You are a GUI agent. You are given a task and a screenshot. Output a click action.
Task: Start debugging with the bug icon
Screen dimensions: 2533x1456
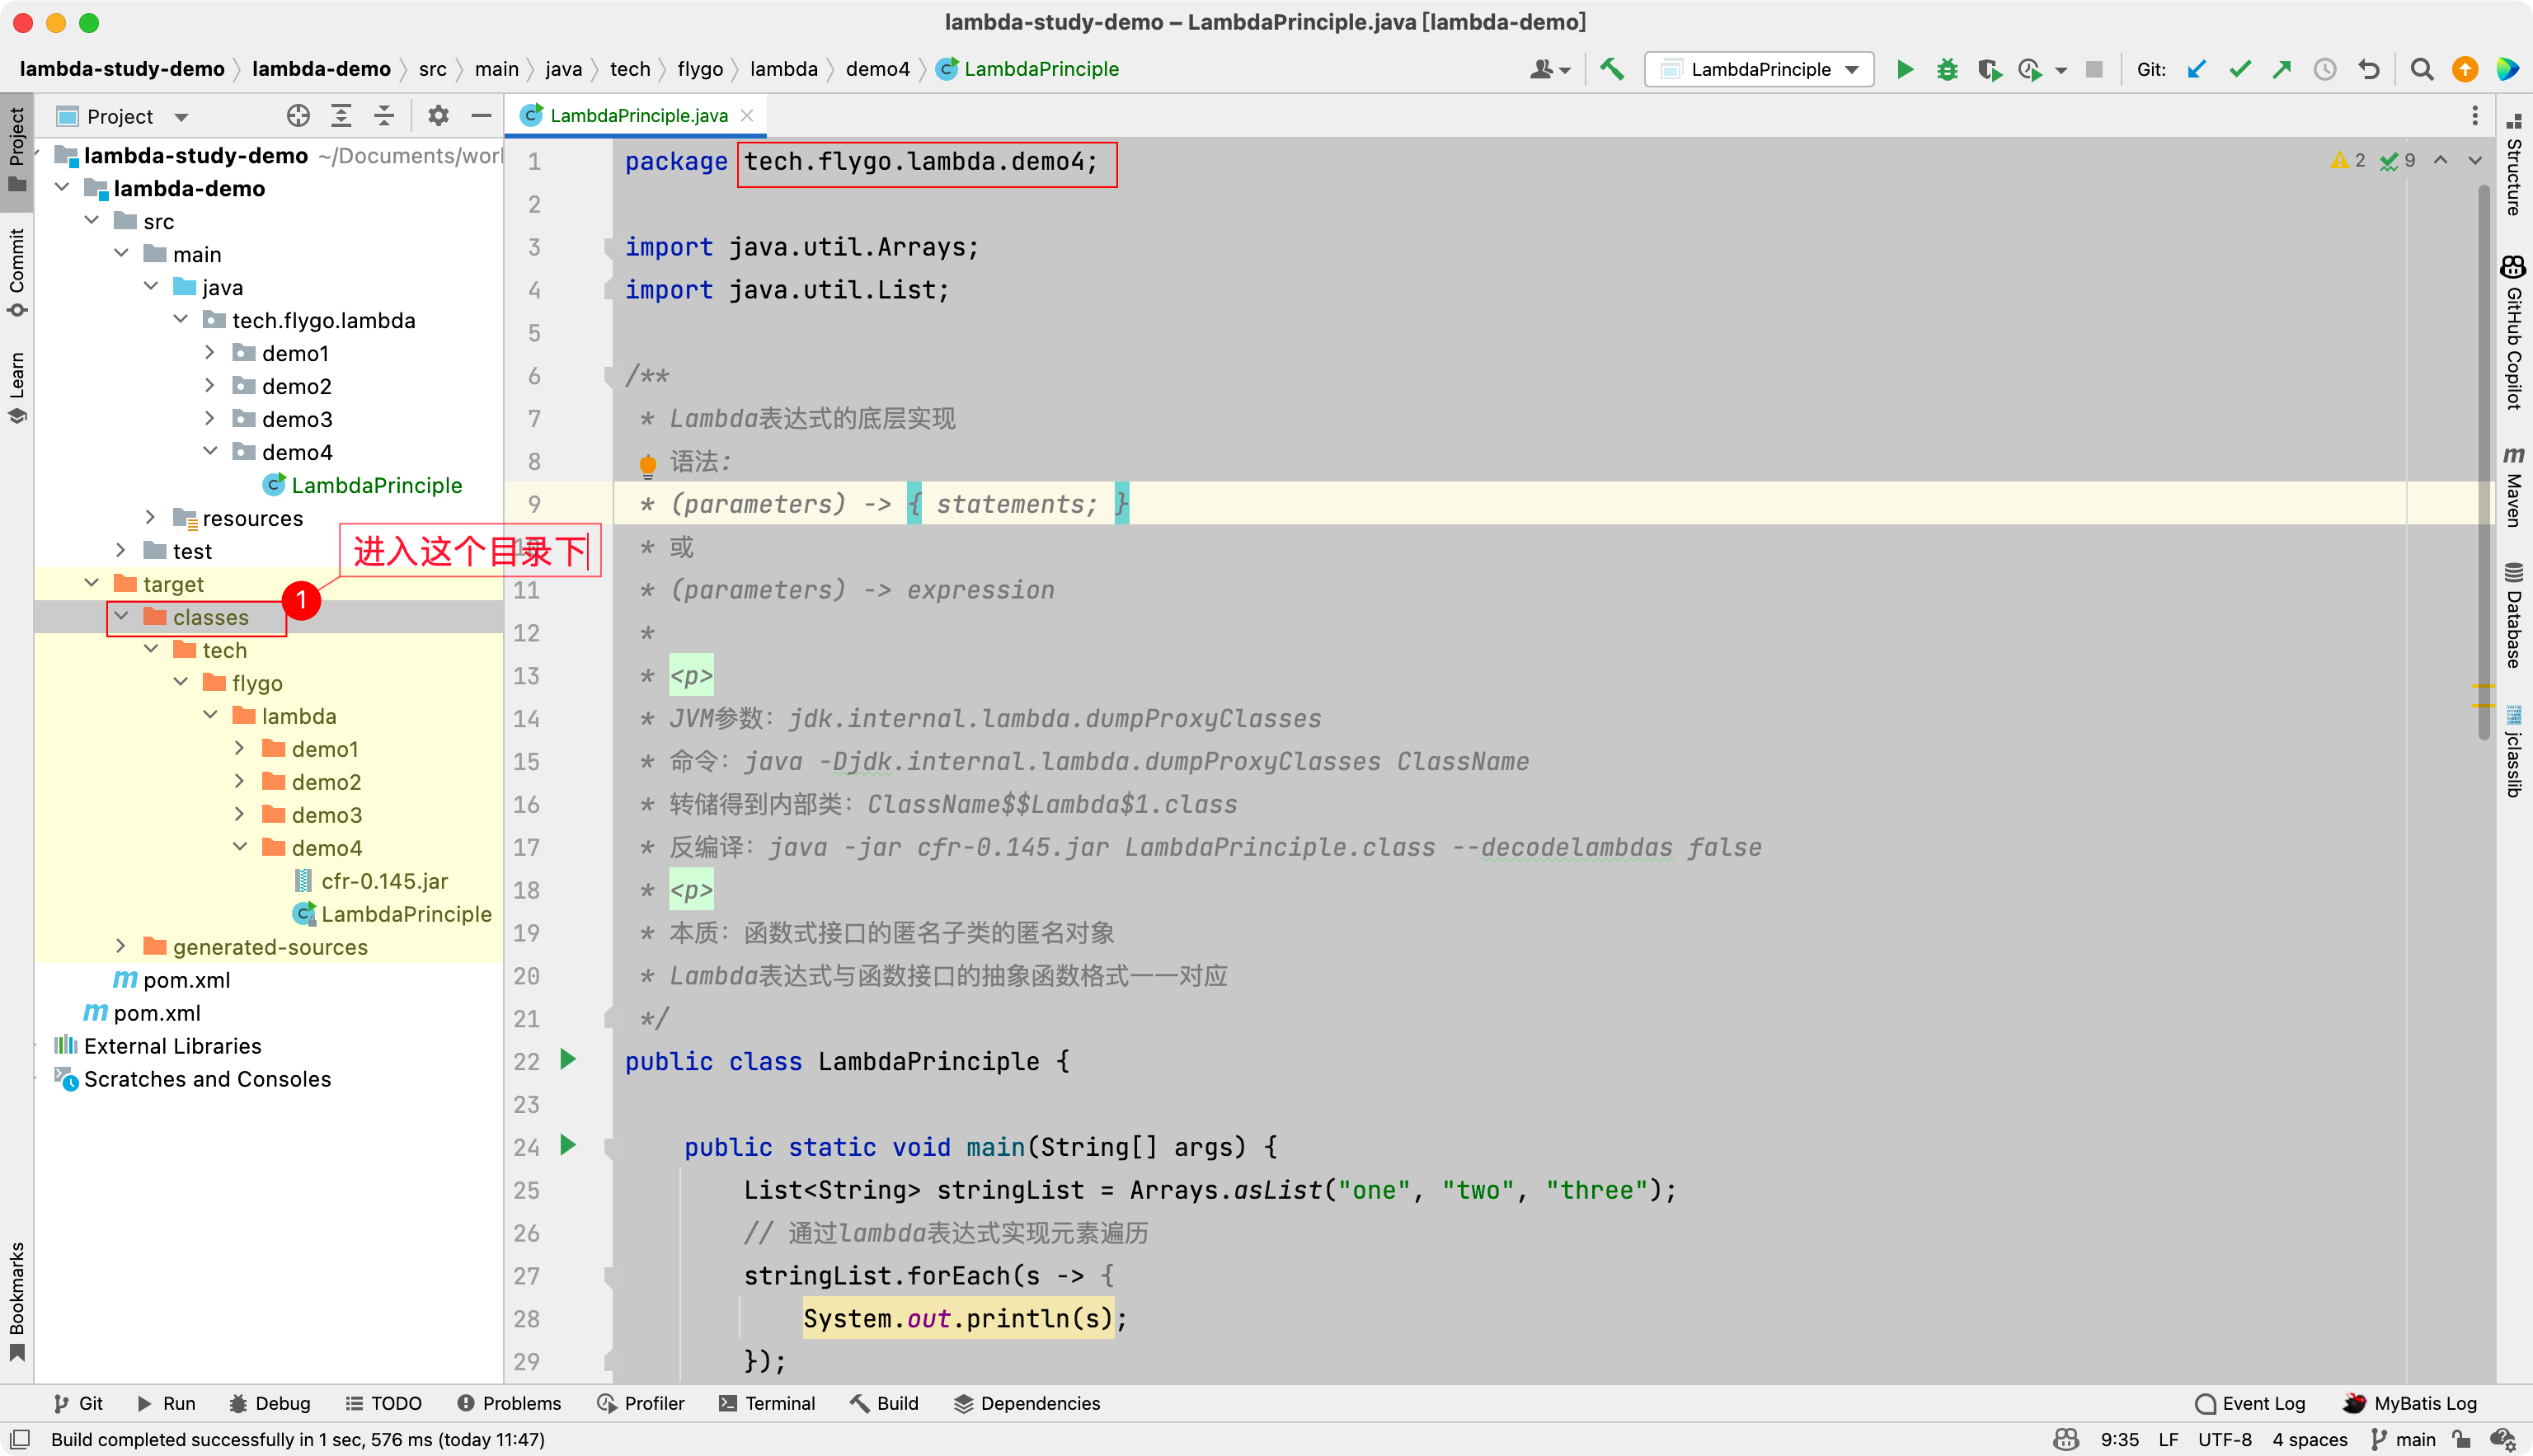tap(1947, 69)
